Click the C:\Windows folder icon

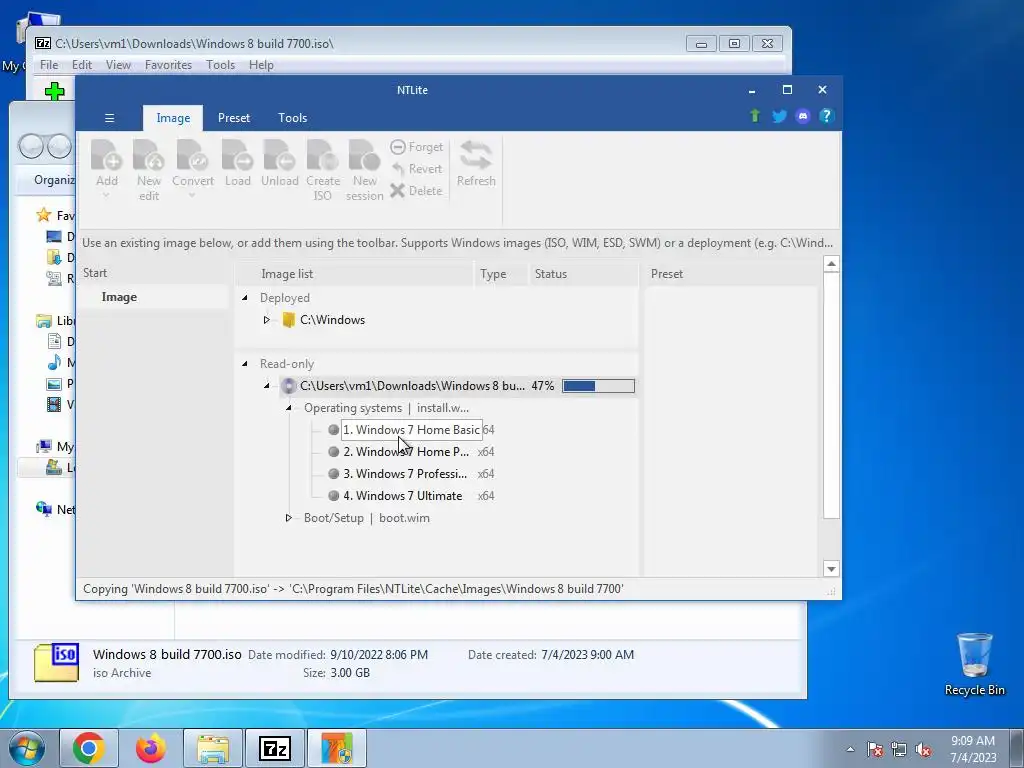[x=288, y=320]
